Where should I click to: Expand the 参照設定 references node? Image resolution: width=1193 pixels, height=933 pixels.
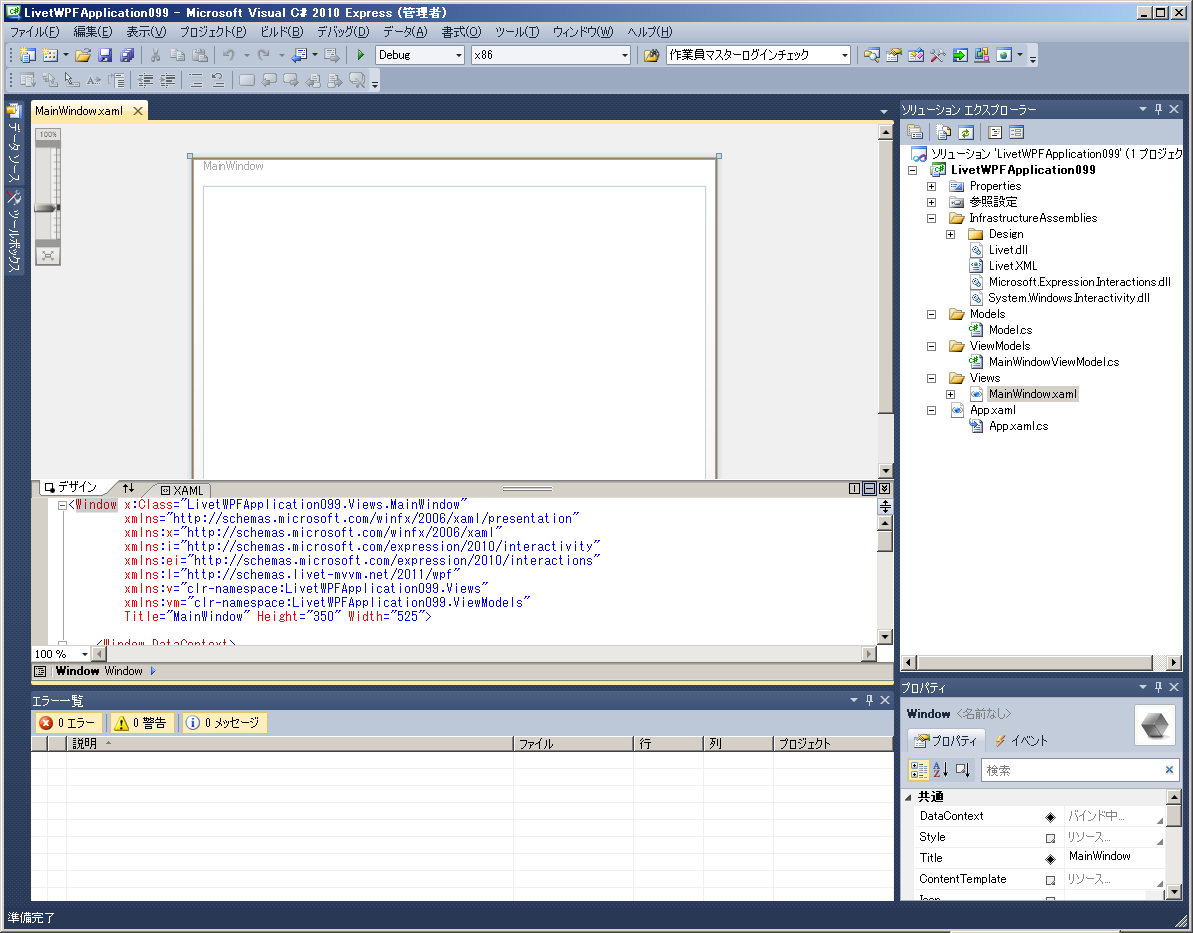point(931,202)
